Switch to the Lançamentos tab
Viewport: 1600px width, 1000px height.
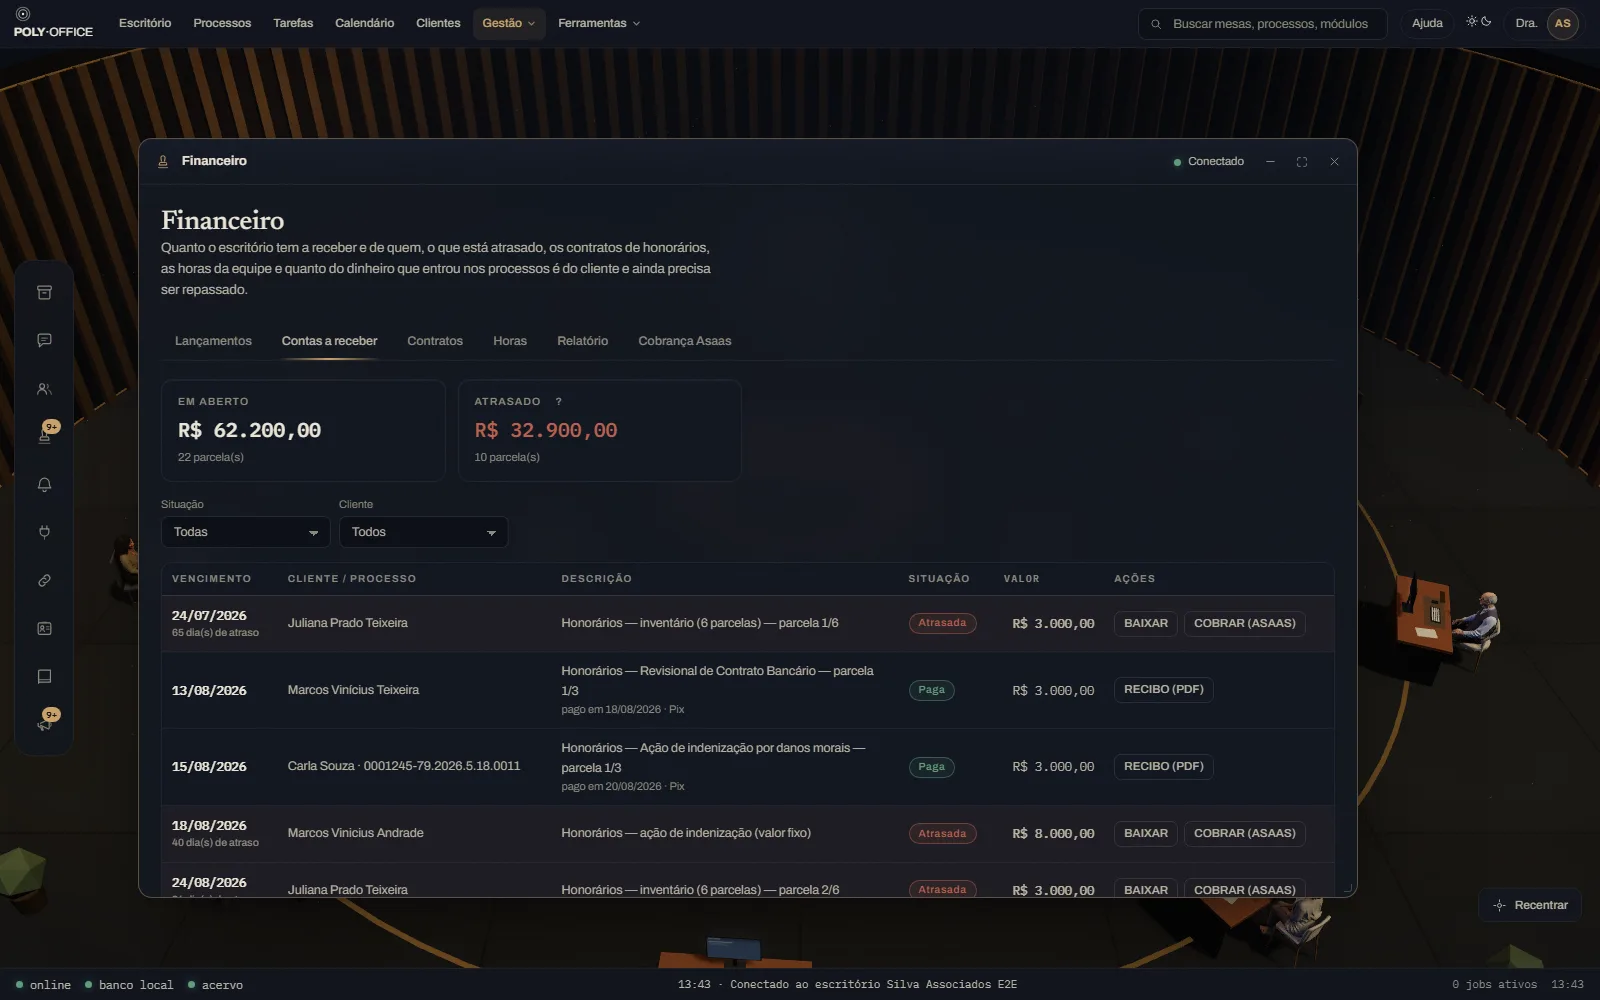[x=213, y=341]
